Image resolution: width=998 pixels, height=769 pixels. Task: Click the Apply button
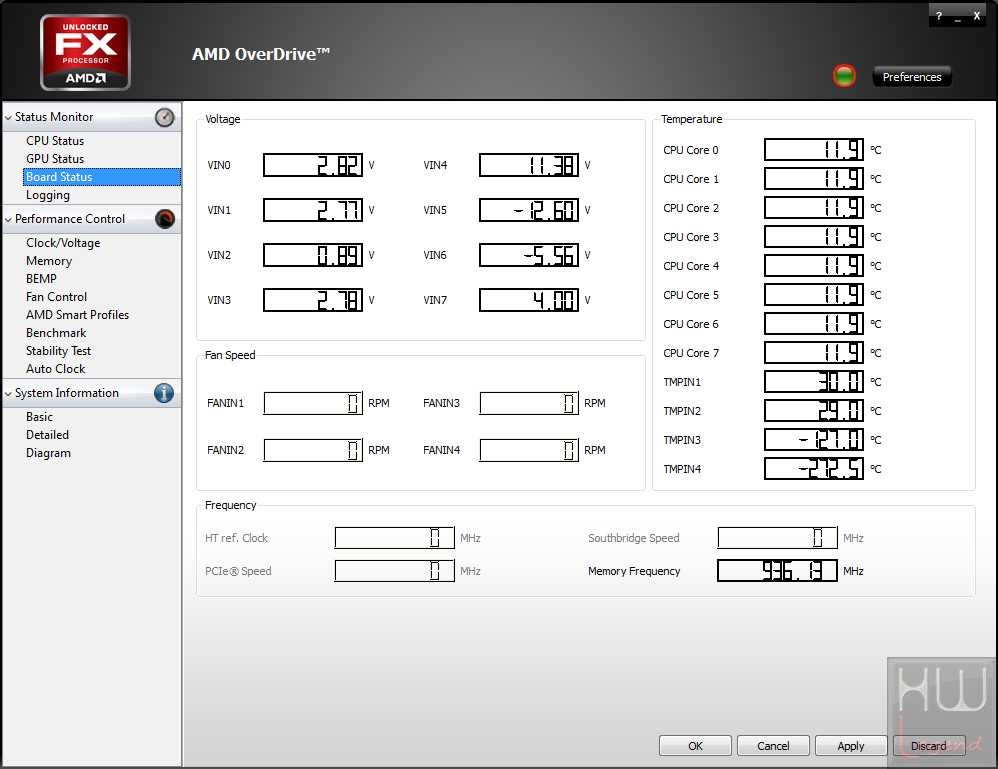[x=851, y=745]
